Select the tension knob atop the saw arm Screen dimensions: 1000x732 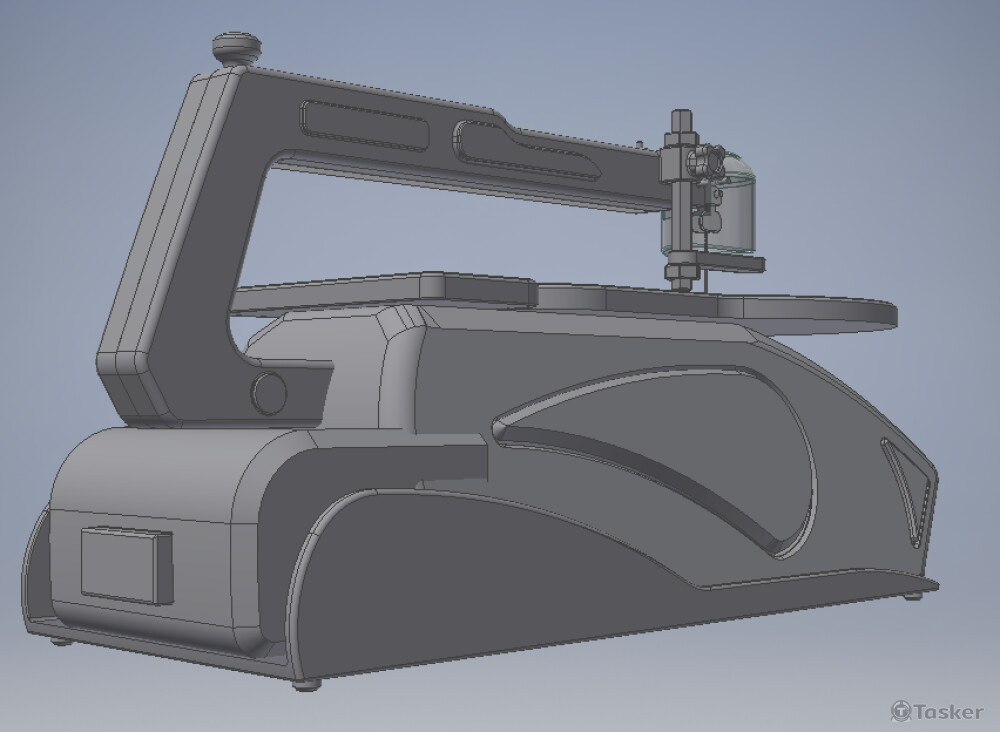(x=236, y=48)
